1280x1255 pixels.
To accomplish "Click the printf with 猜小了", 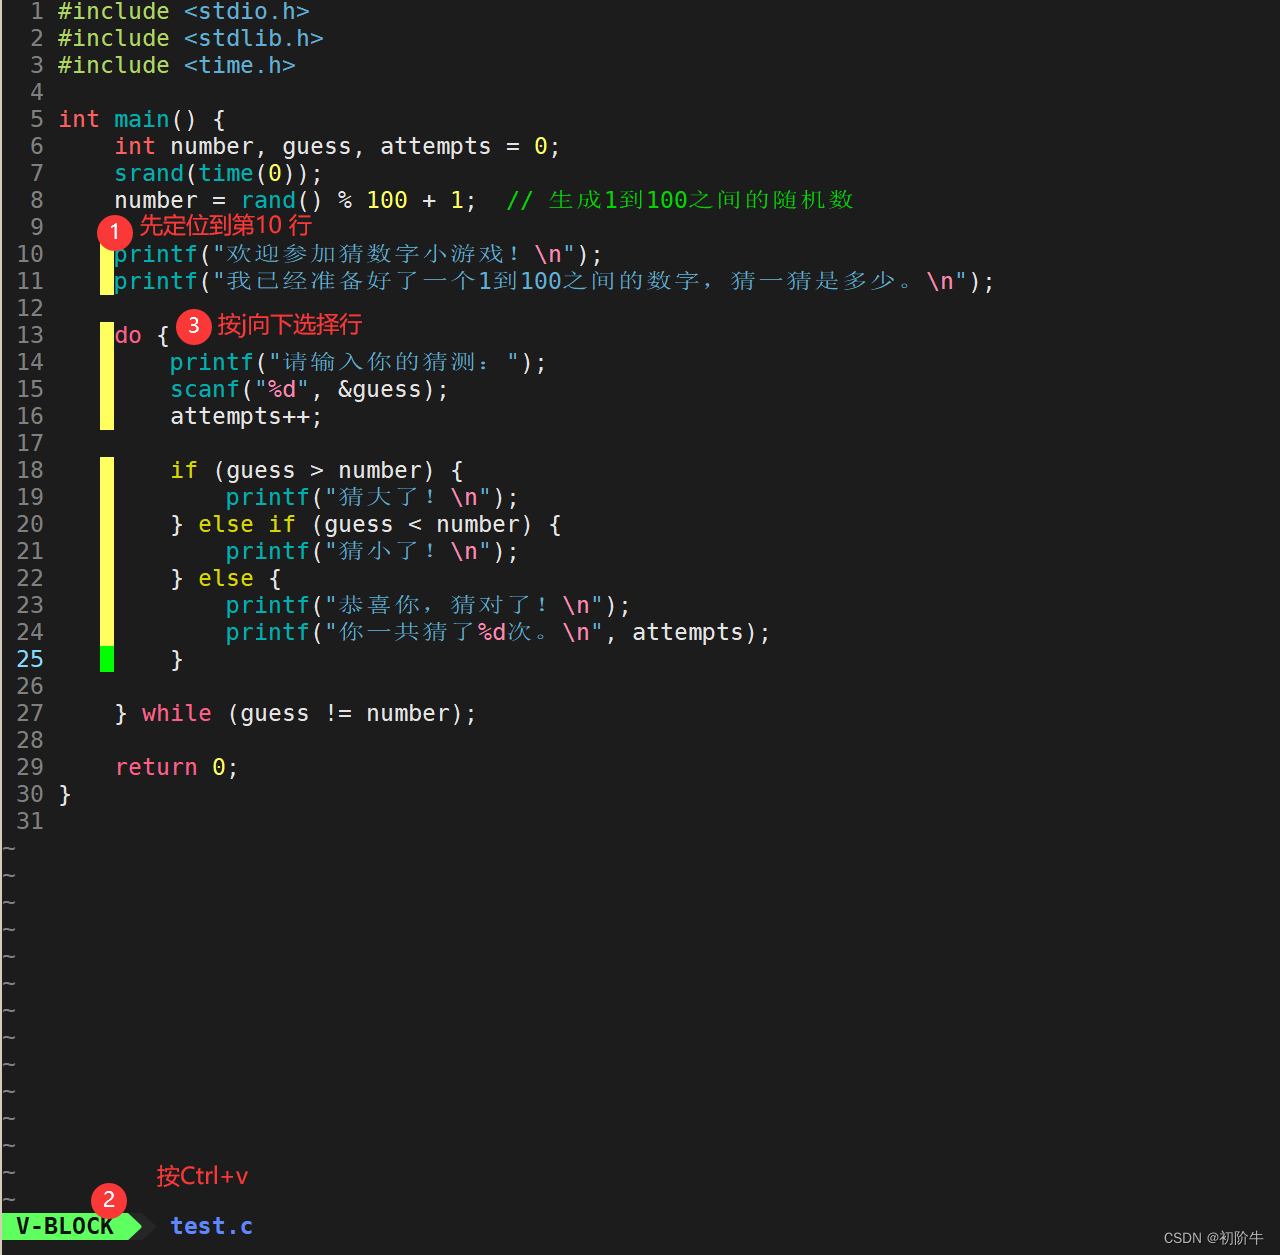I will [372, 551].
